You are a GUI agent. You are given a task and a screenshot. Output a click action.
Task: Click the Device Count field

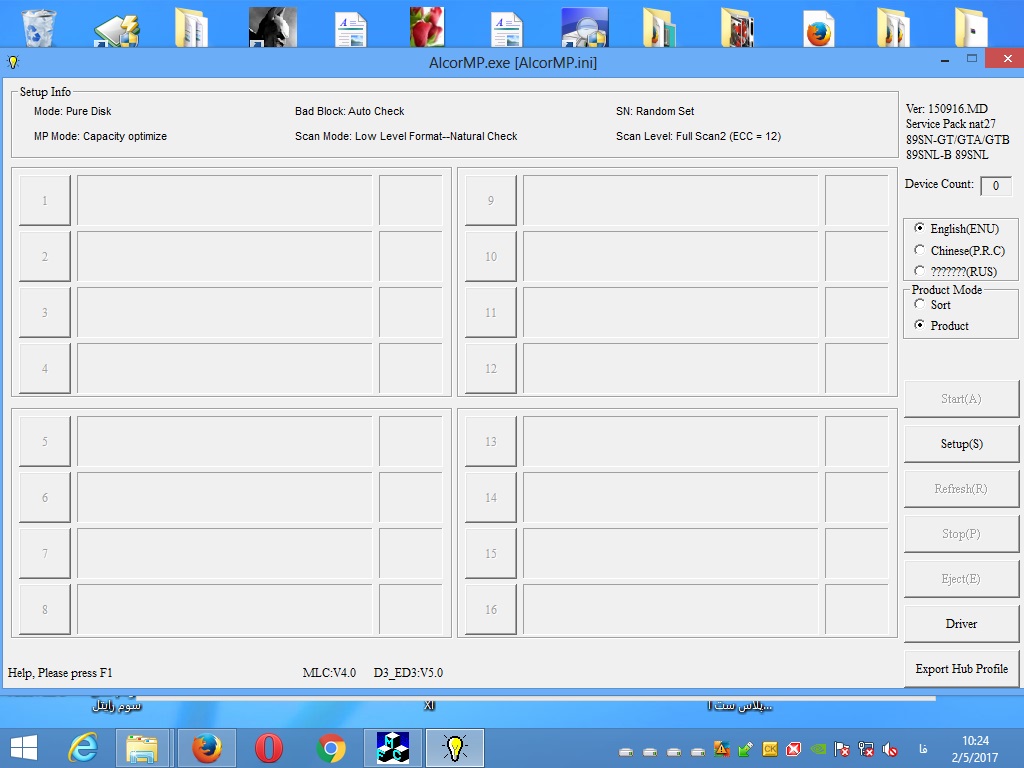tap(996, 185)
